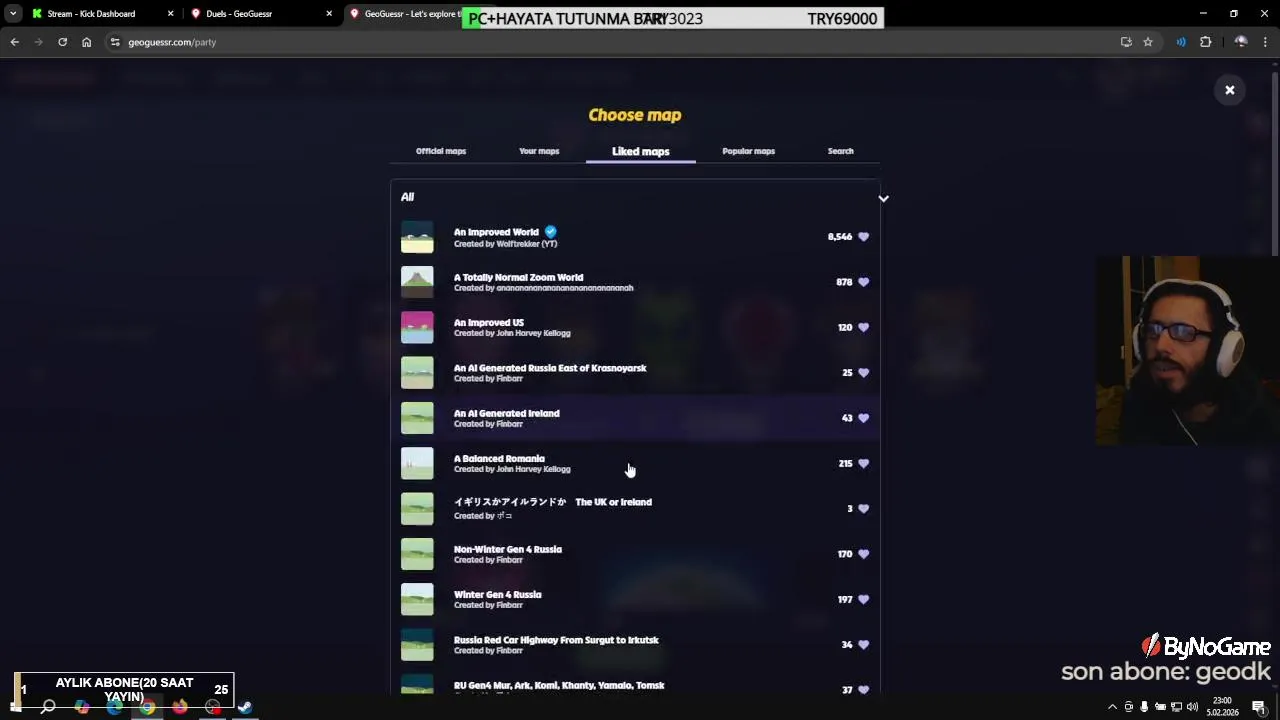The width and height of the screenshot is (1280, 720).
Task: Select A Balanced Romania map thumbnail
Action: (417, 463)
